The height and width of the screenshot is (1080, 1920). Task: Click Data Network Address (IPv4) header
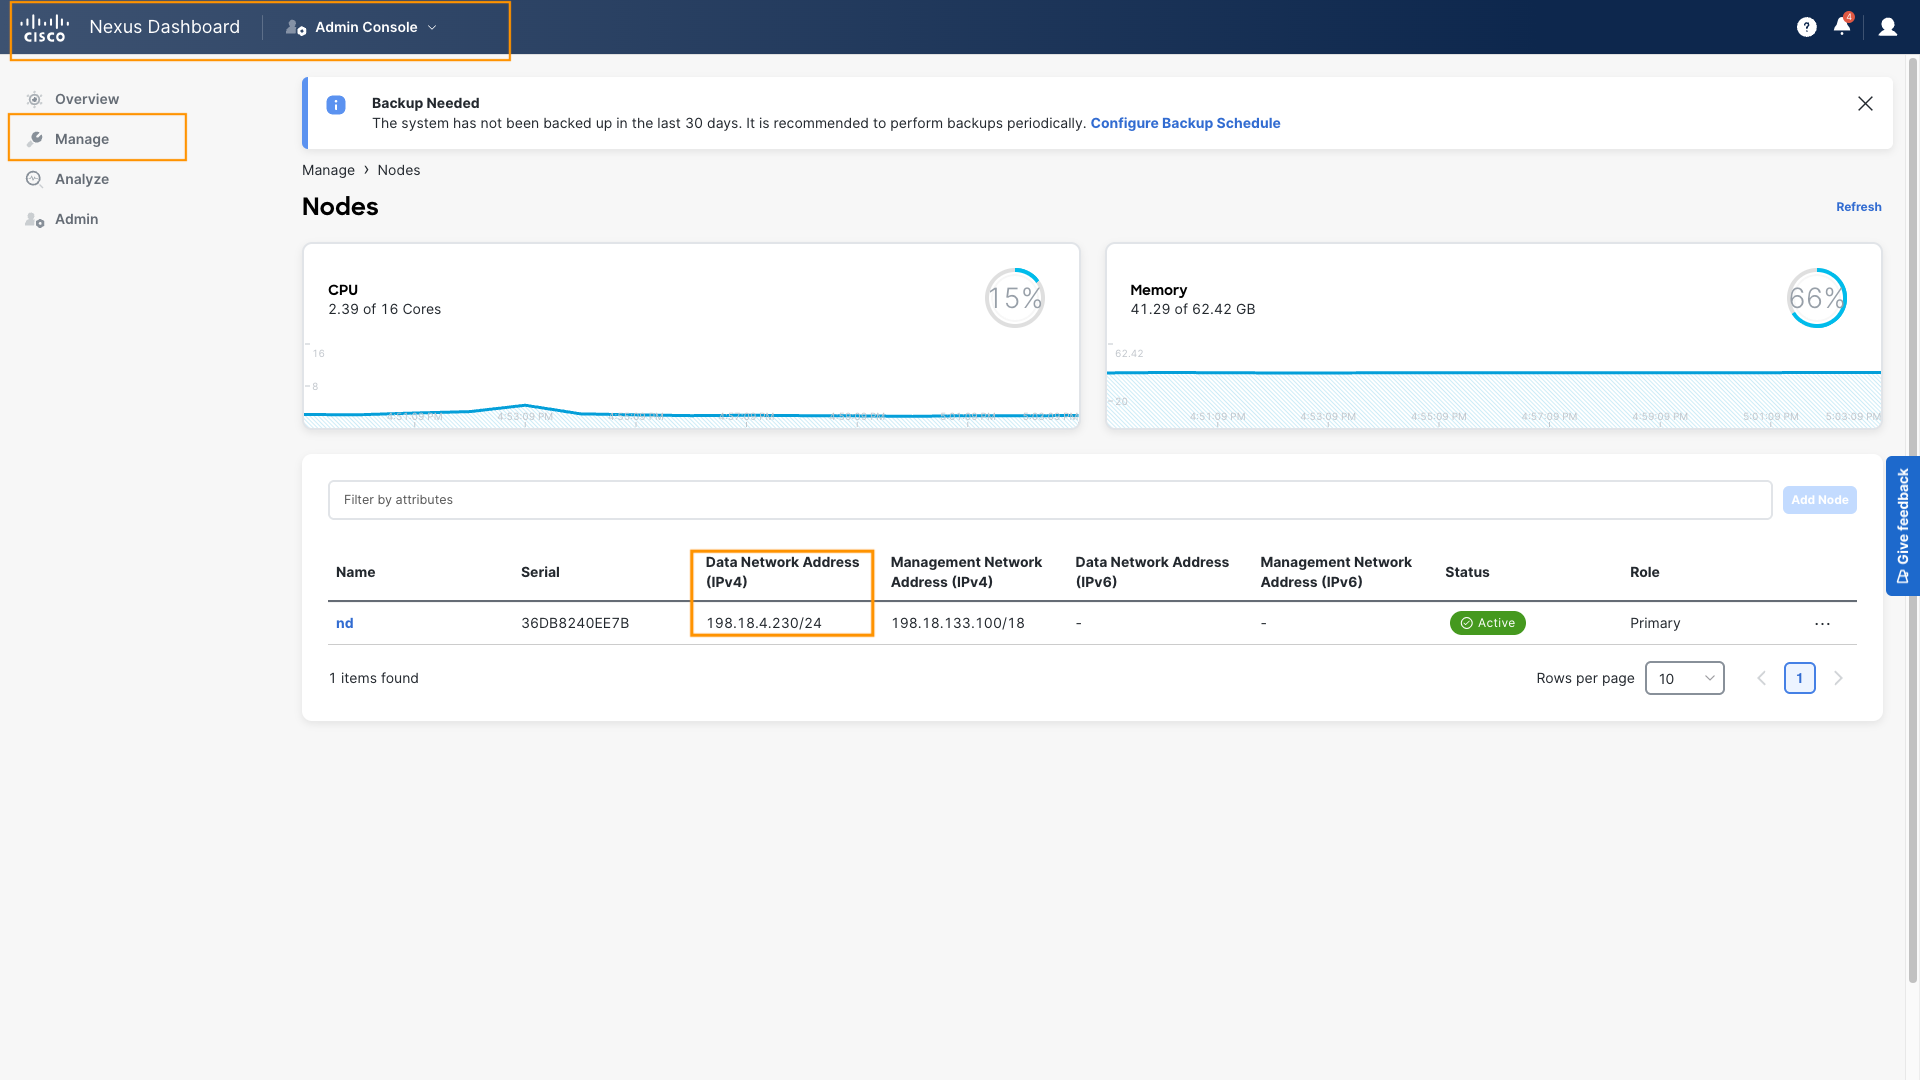[x=782, y=572]
